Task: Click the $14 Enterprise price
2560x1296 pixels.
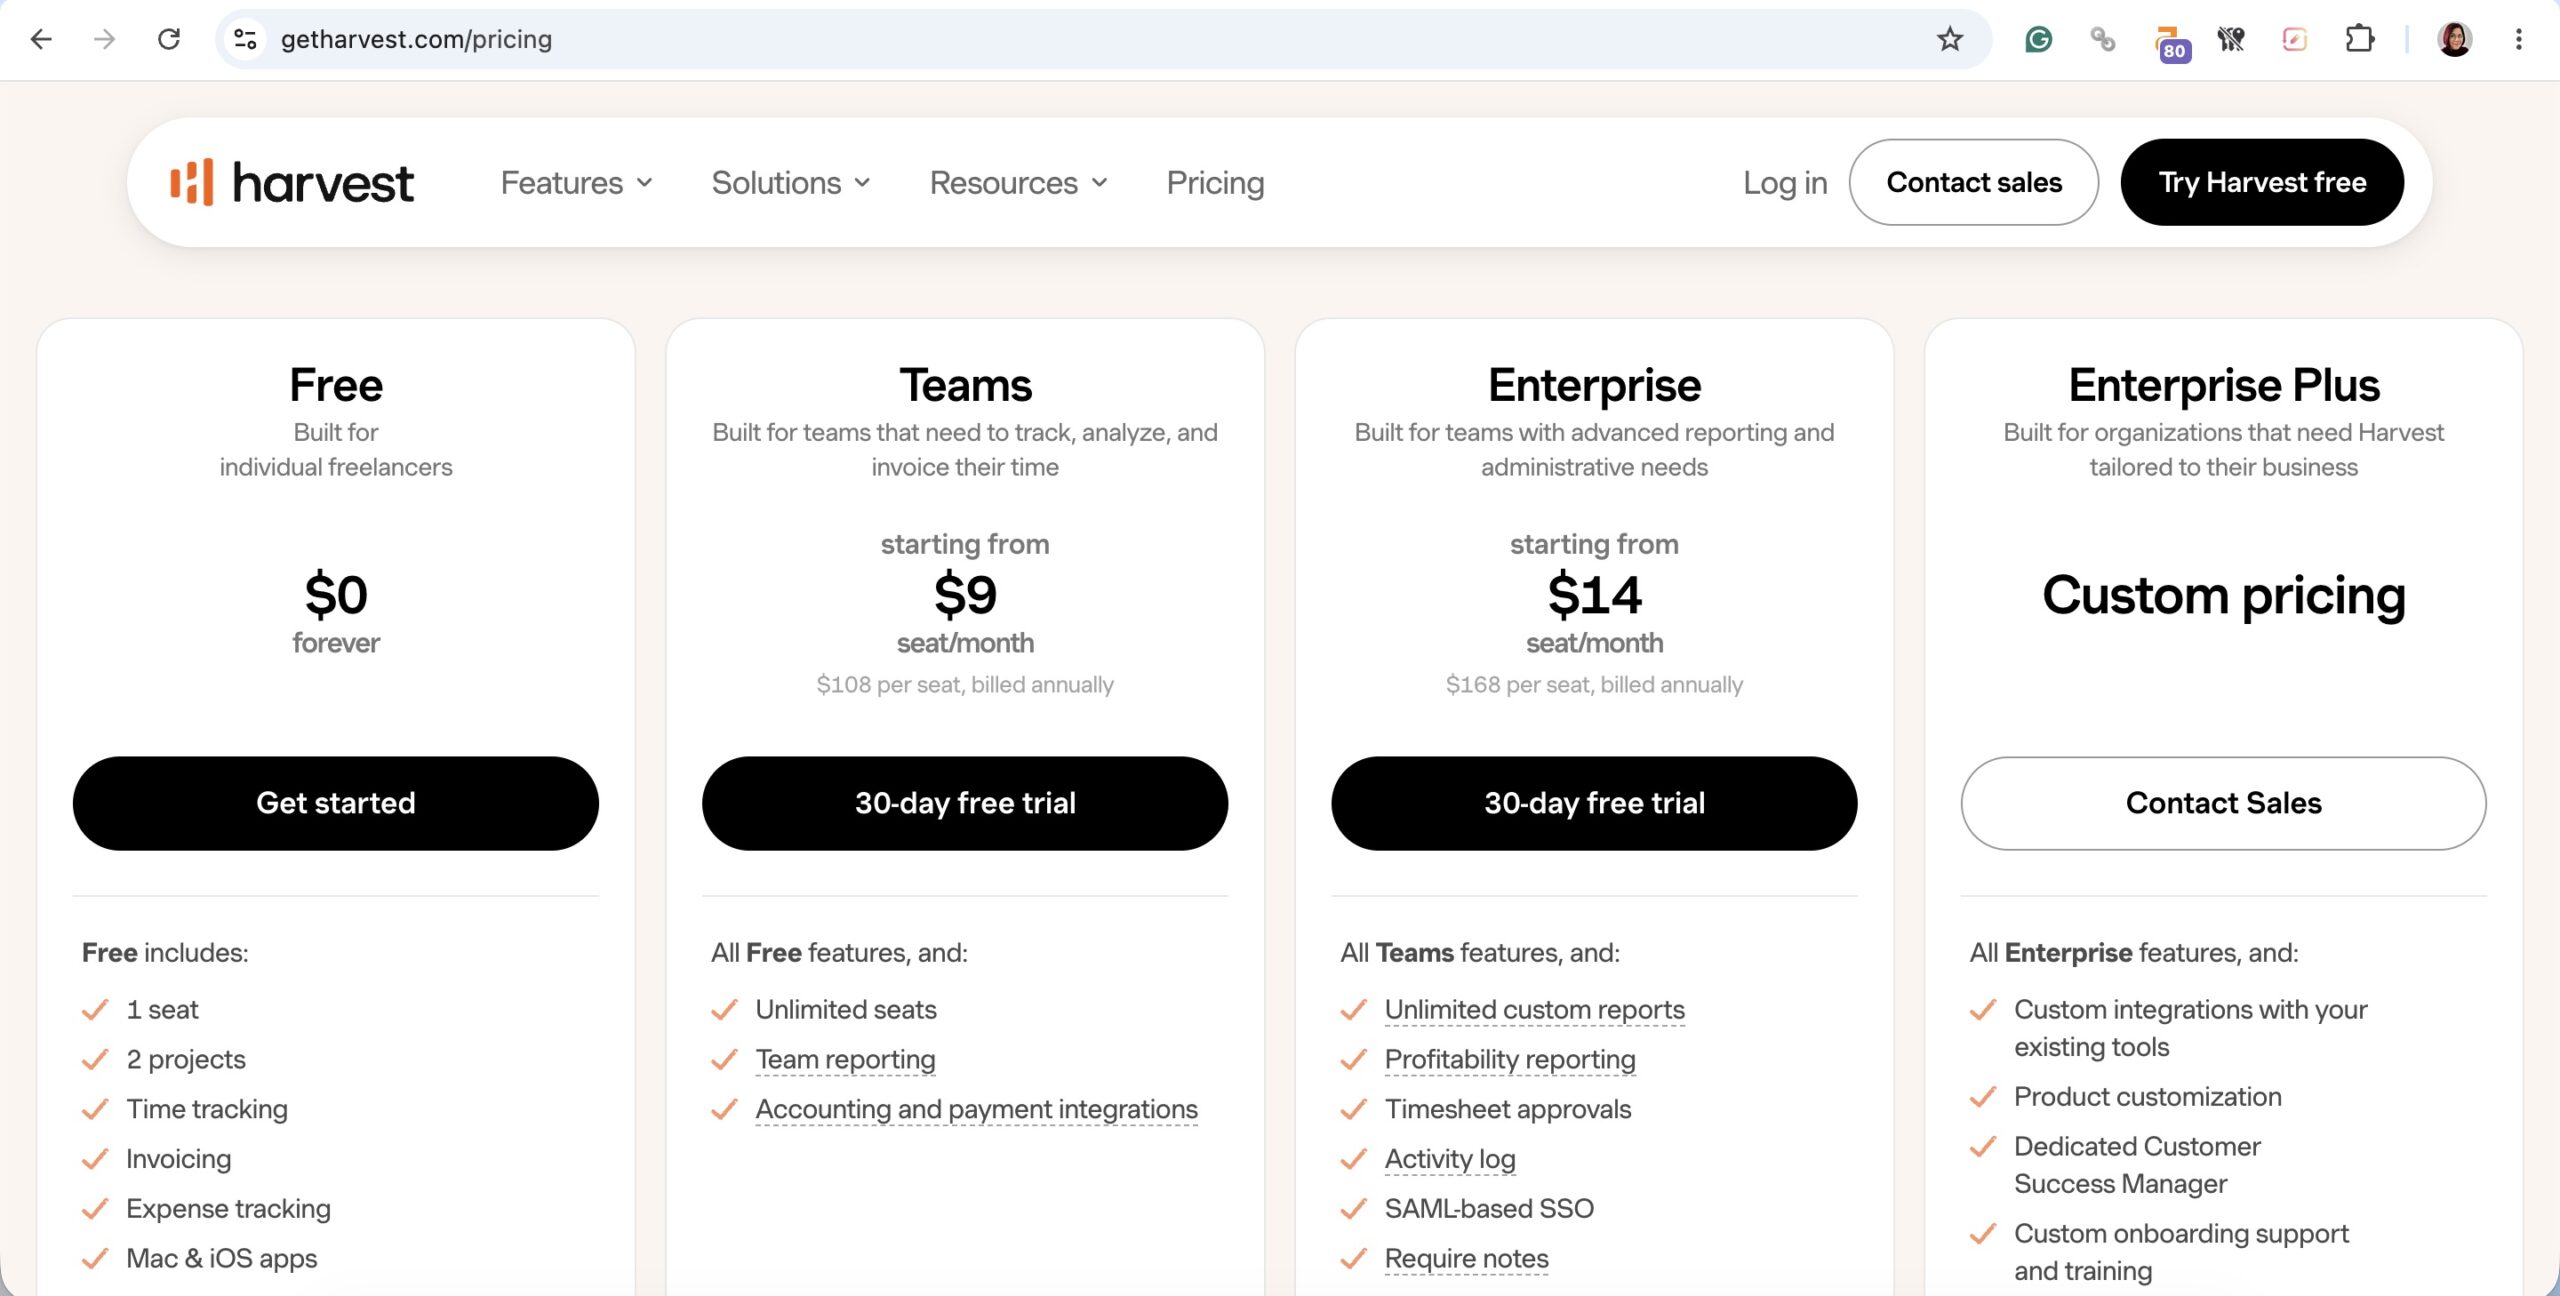Action: (1594, 595)
